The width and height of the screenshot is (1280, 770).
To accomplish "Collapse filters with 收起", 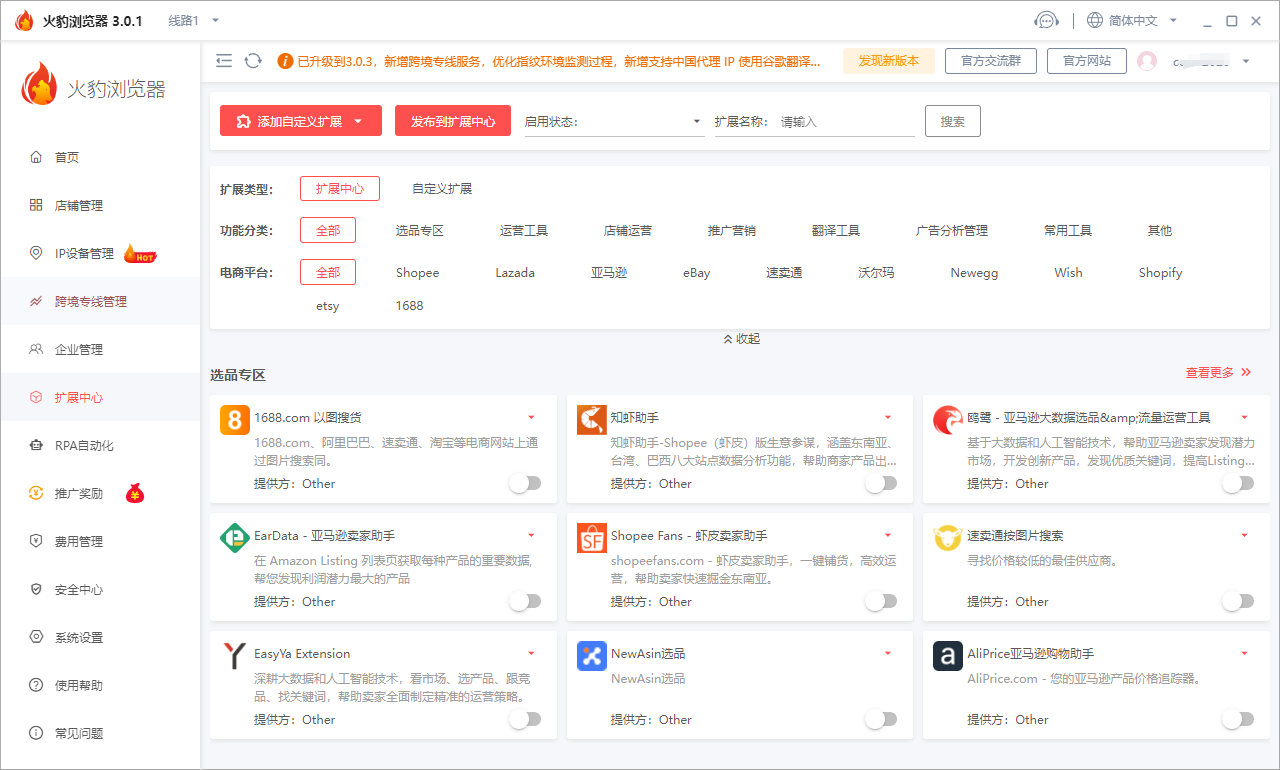I will tap(741, 339).
